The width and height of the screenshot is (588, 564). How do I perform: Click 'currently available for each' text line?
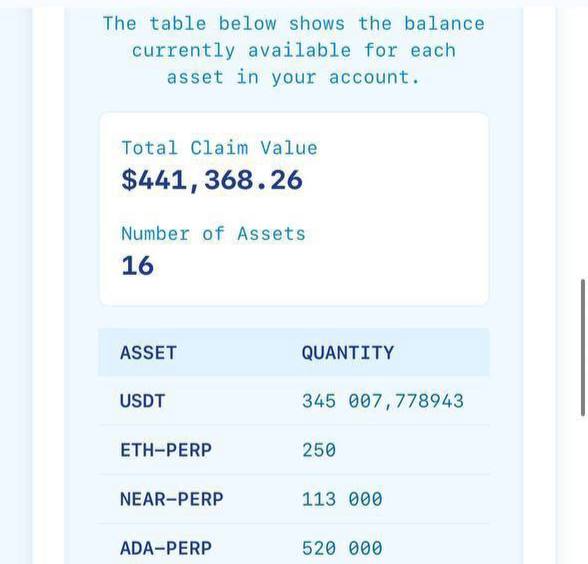coord(294,51)
